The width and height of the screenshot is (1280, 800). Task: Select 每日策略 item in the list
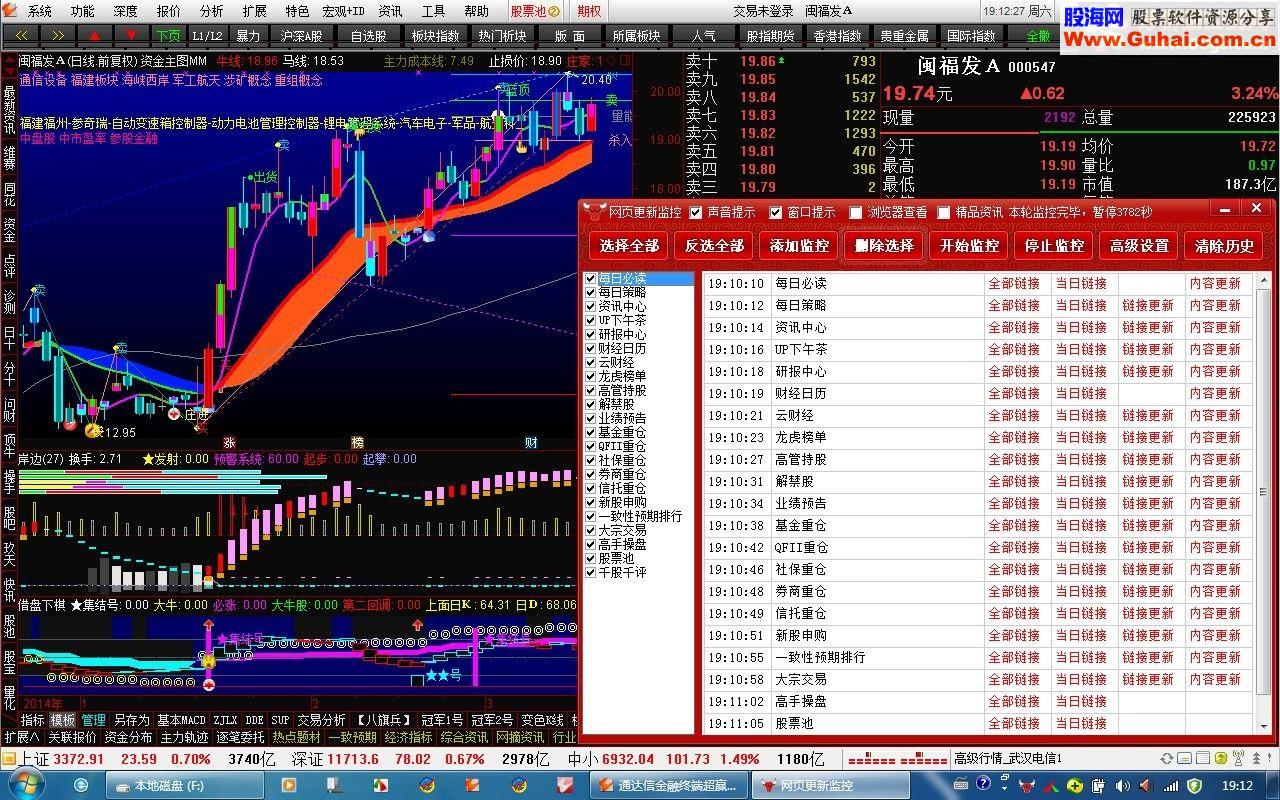point(623,293)
